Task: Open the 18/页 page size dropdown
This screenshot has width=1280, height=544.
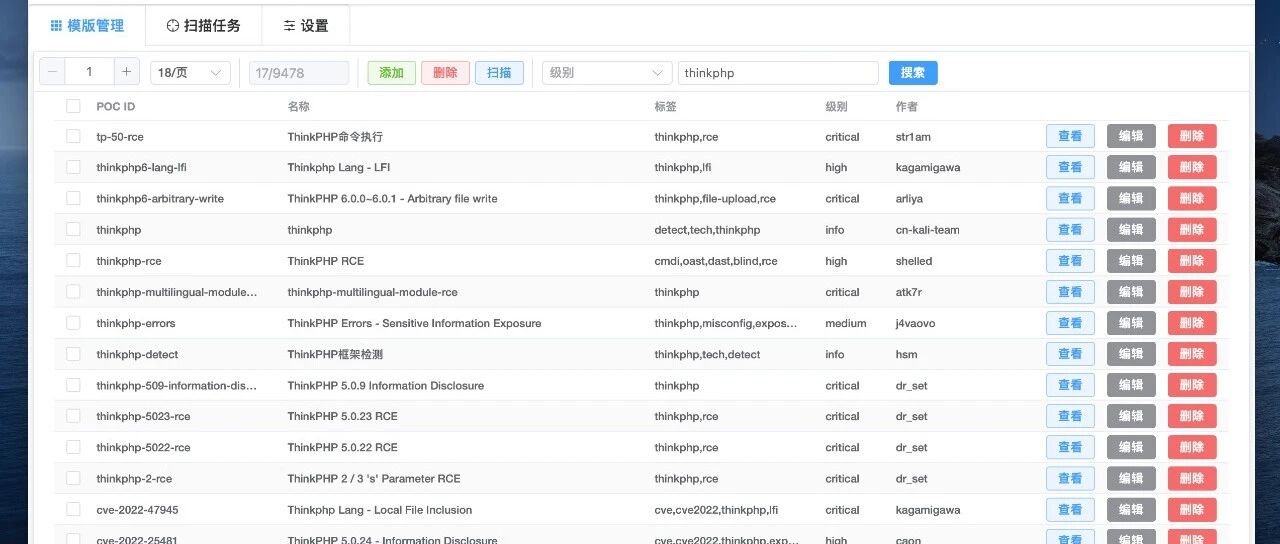Action: click(190, 72)
